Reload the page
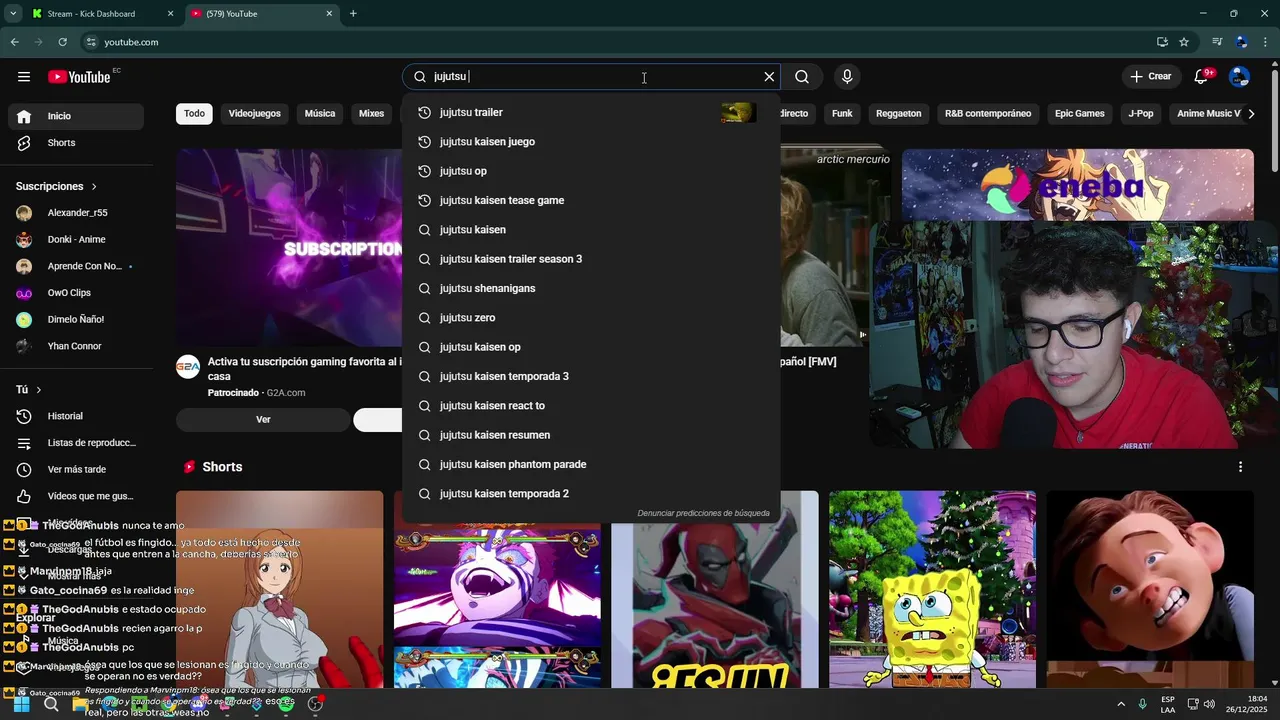 [62, 42]
